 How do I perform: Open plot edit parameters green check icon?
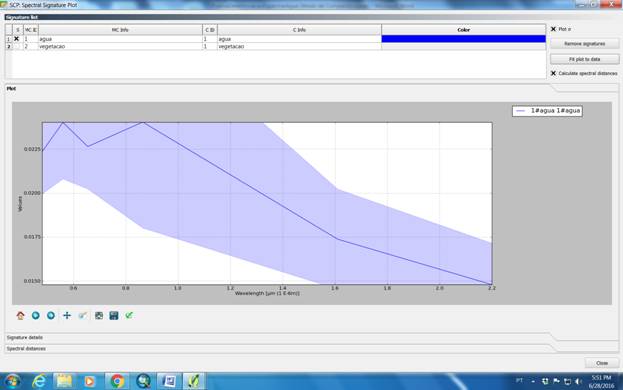click(x=129, y=316)
